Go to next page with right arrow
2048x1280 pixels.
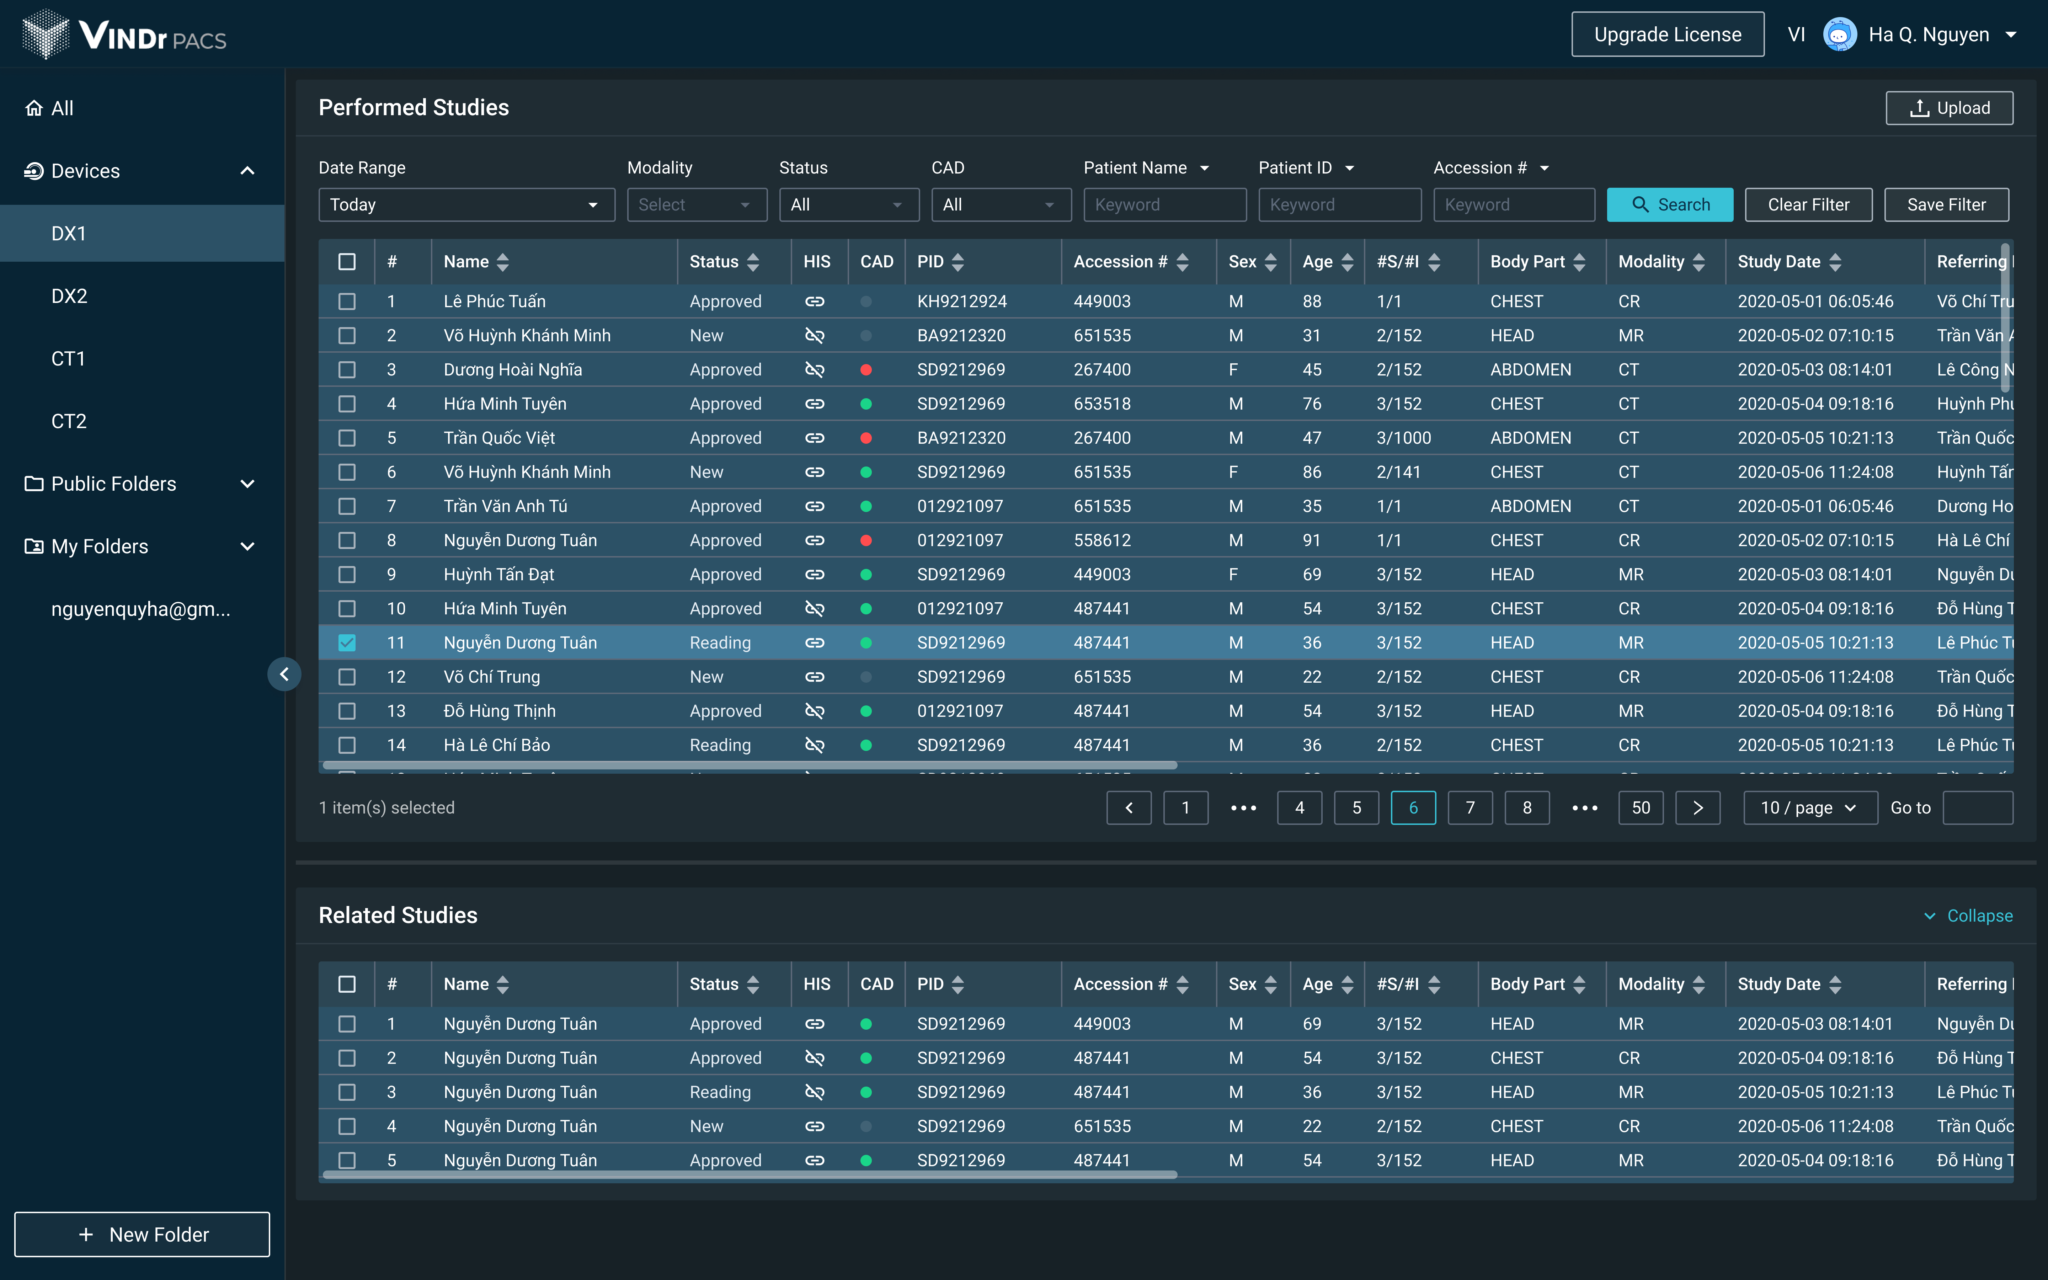(x=1697, y=808)
